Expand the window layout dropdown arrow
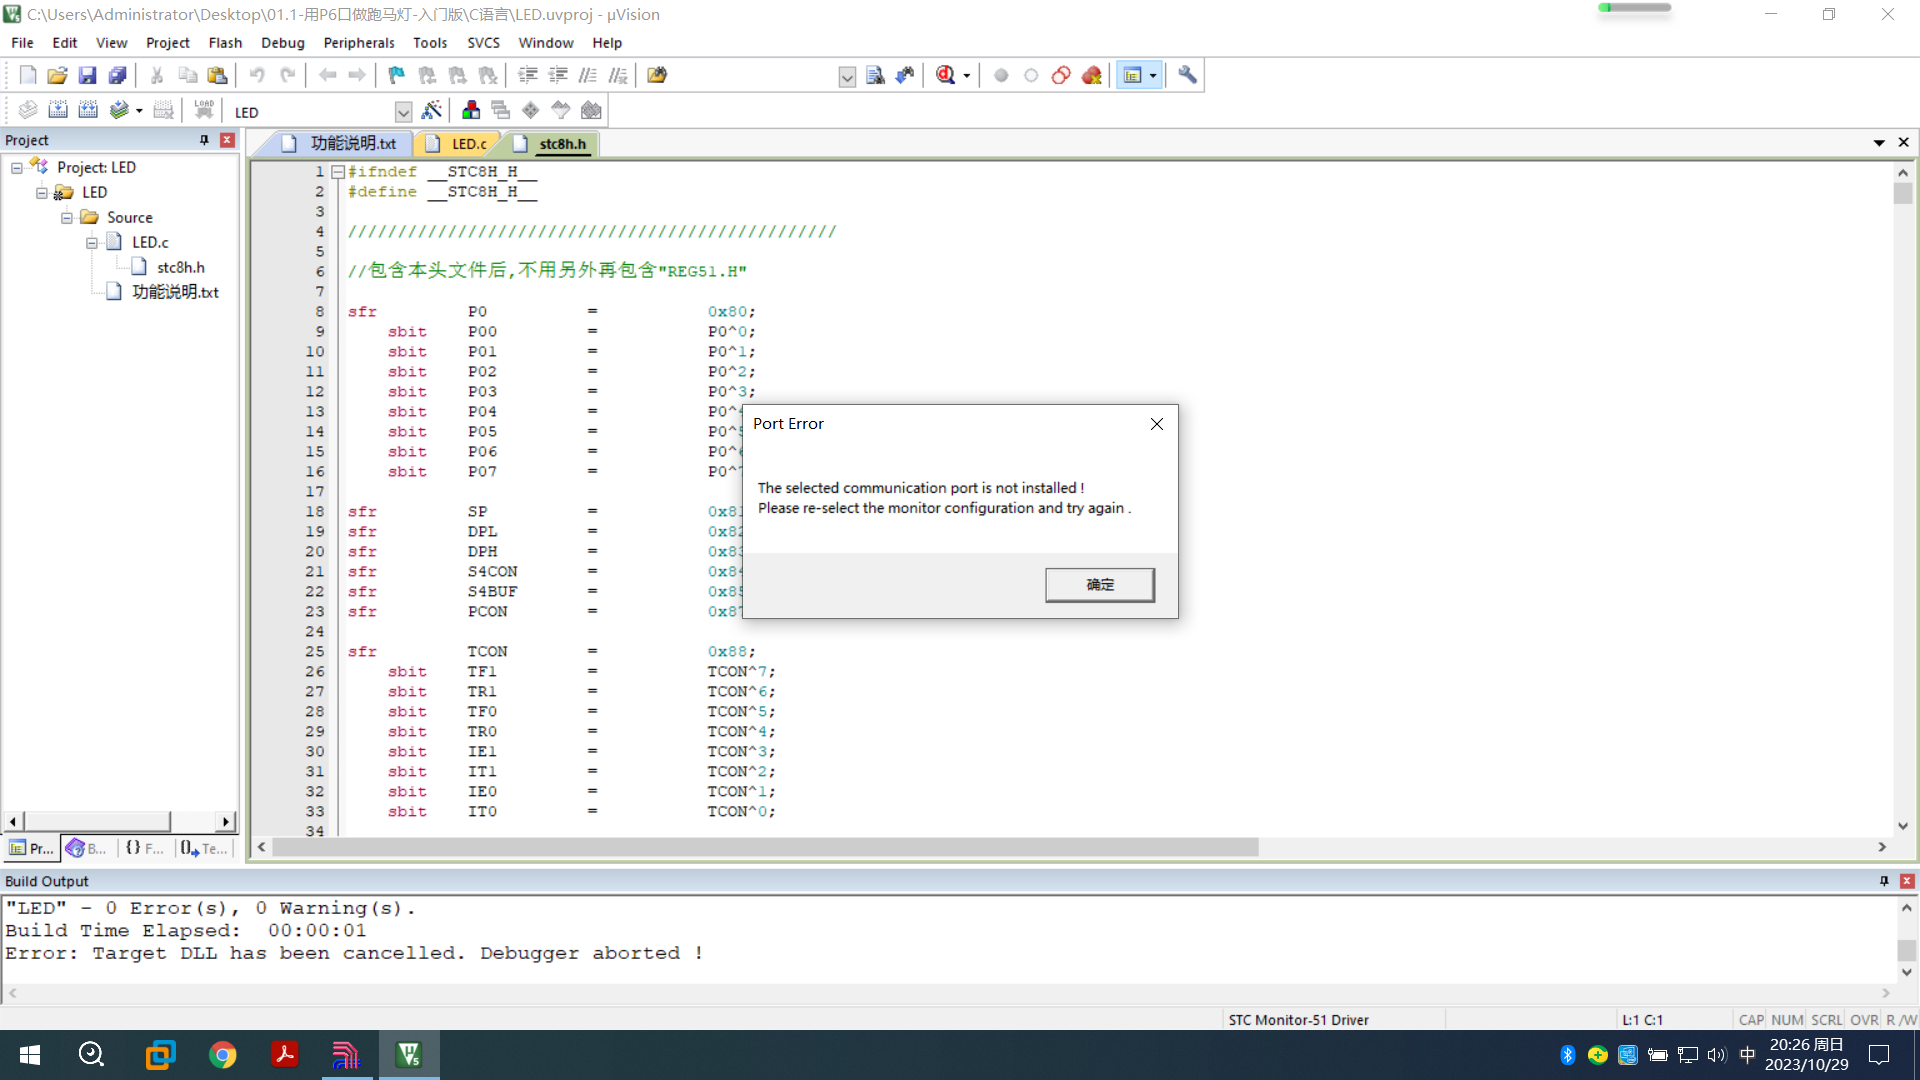The height and width of the screenshot is (1080, 1920). pyautogui.click(x=1153, y=75)
